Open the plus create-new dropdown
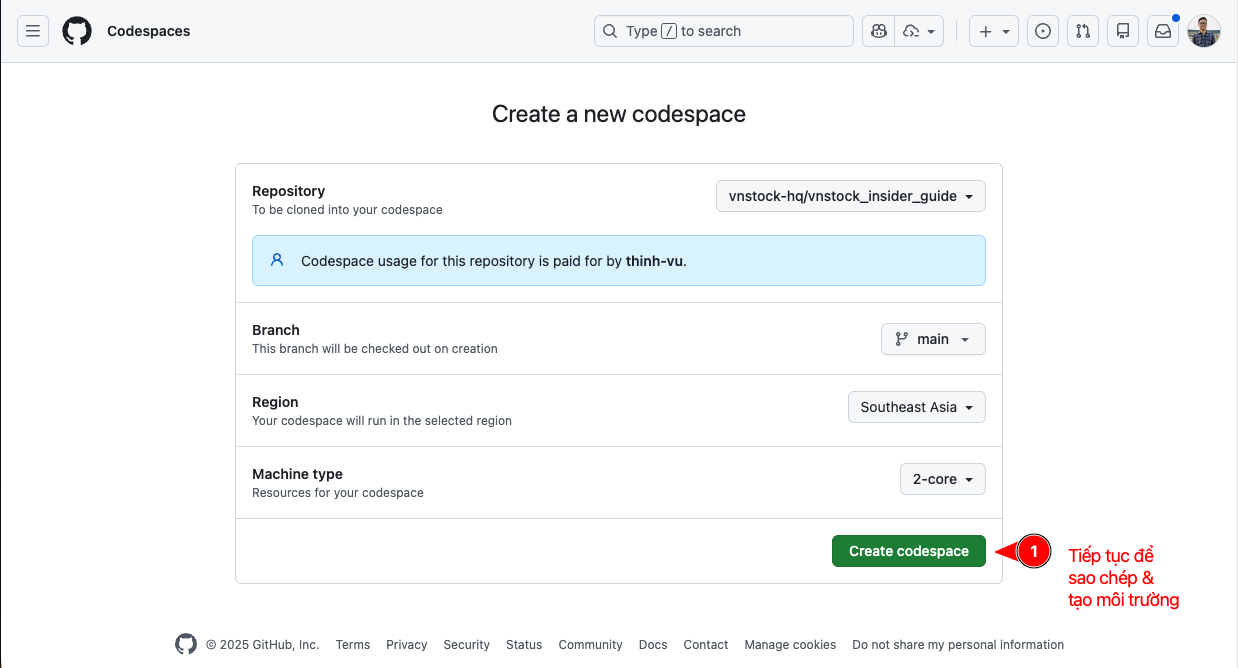This screenshot has height=668, width=1238. point(993,31)
